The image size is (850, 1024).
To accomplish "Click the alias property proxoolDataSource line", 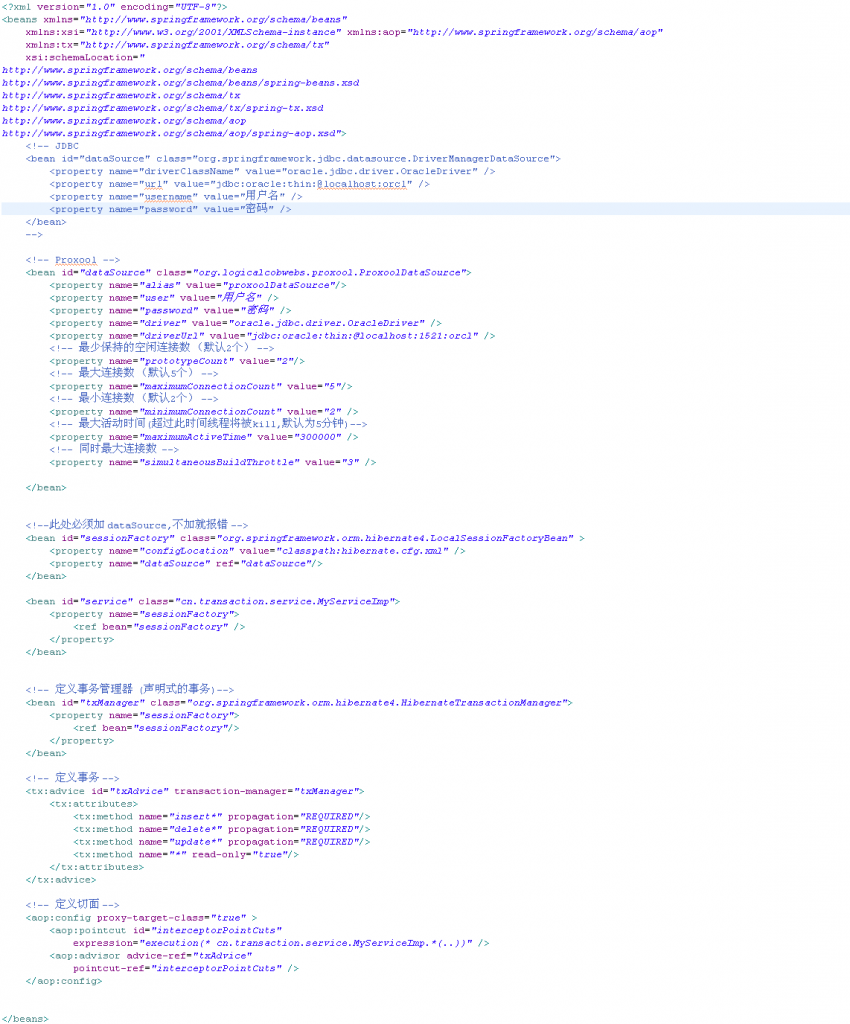I will (198, 285).
